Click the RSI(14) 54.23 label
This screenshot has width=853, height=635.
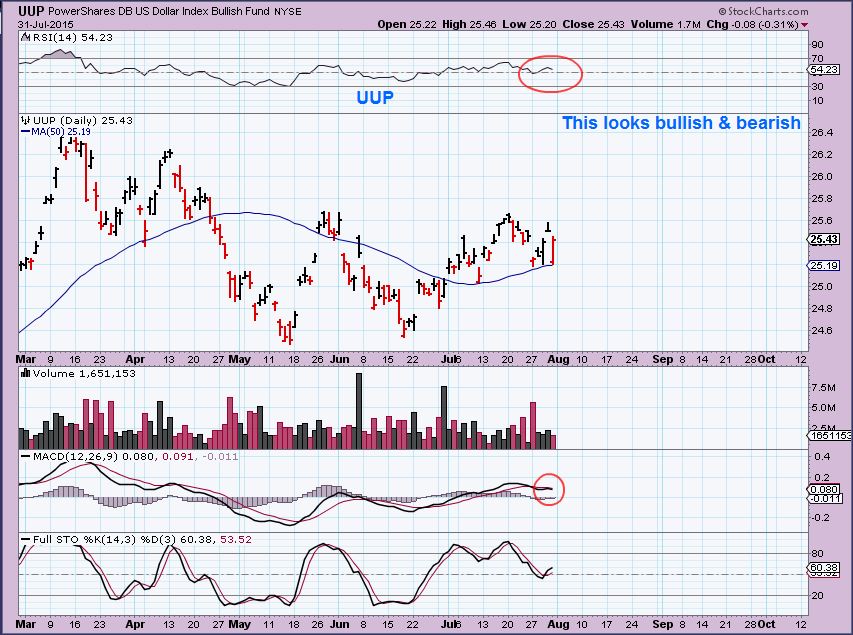72,38
